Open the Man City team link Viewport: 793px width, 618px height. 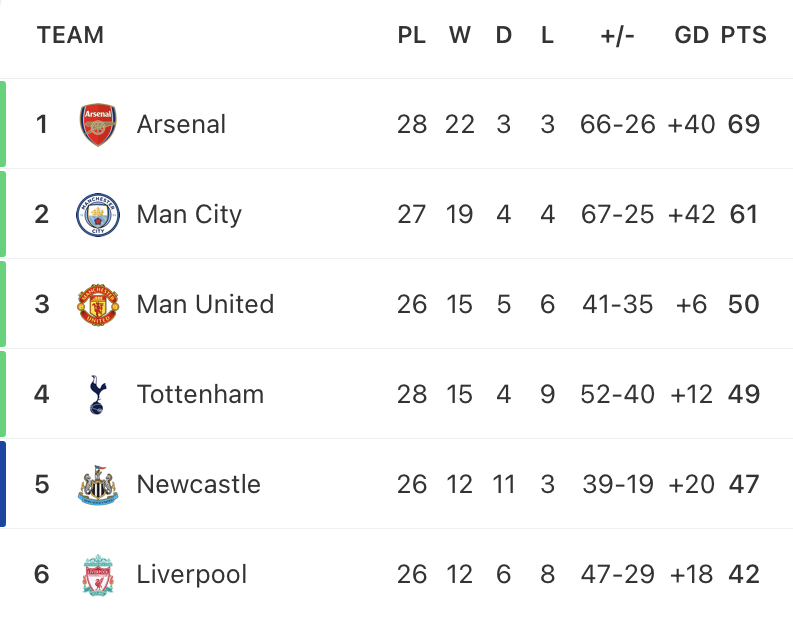189,214
